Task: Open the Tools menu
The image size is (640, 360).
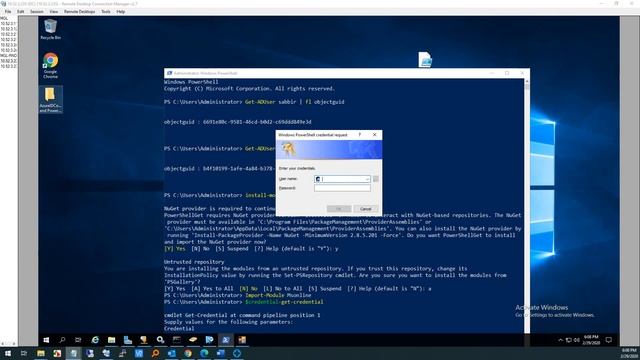Action: [106, 11]
